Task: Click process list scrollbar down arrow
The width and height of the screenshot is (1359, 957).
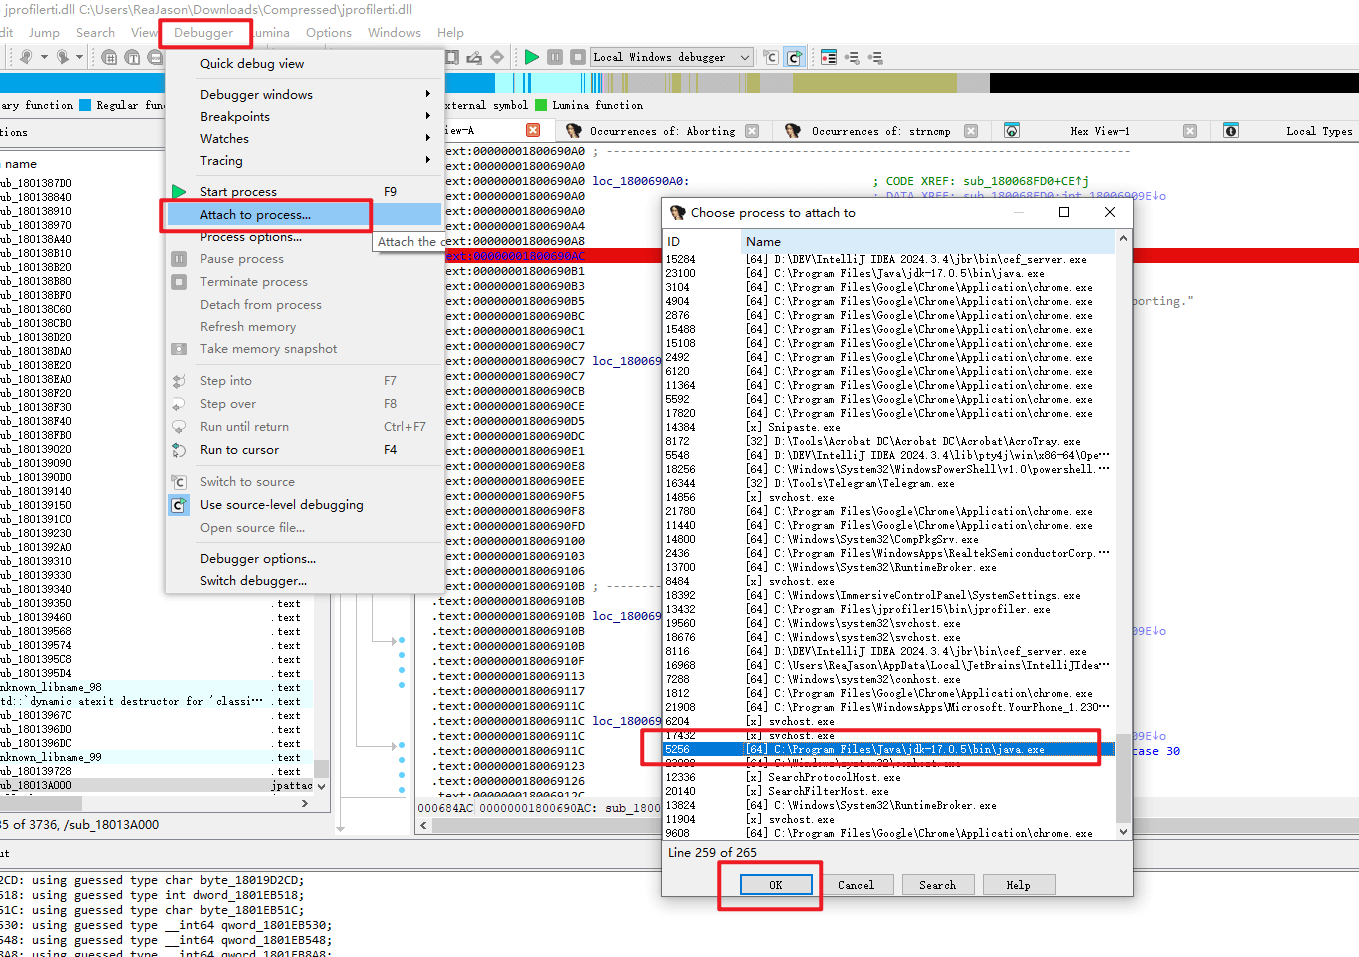Action: (1124, 831)
